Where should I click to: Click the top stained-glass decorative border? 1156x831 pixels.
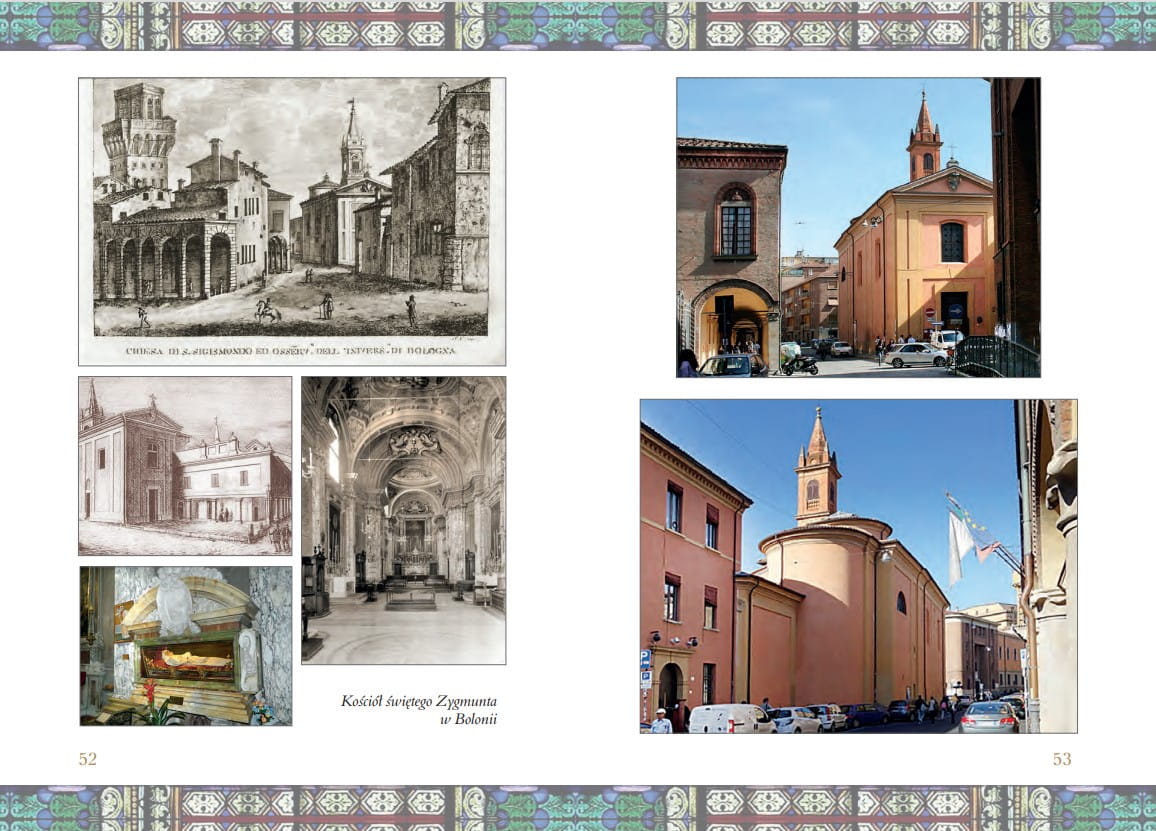pyautogui.click(x=578, y=25)
